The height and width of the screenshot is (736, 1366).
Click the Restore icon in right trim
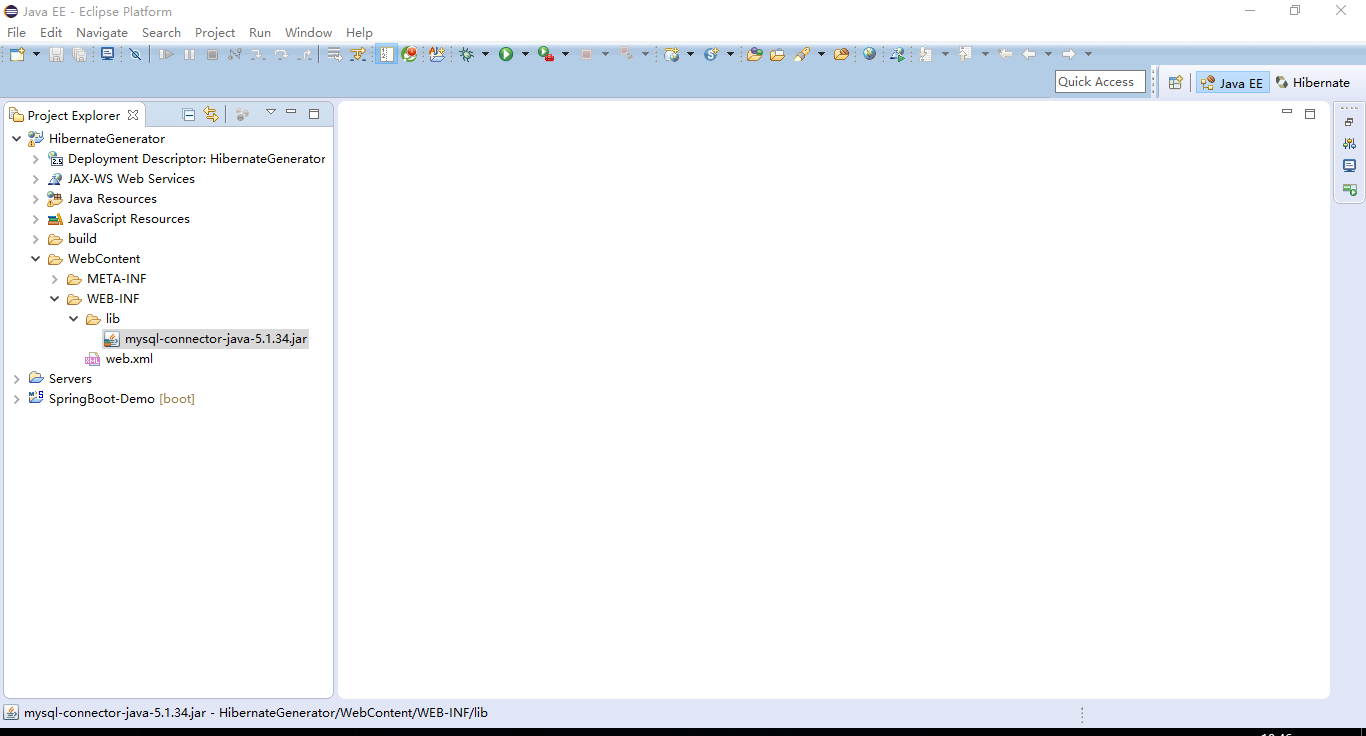point(1349,121)
